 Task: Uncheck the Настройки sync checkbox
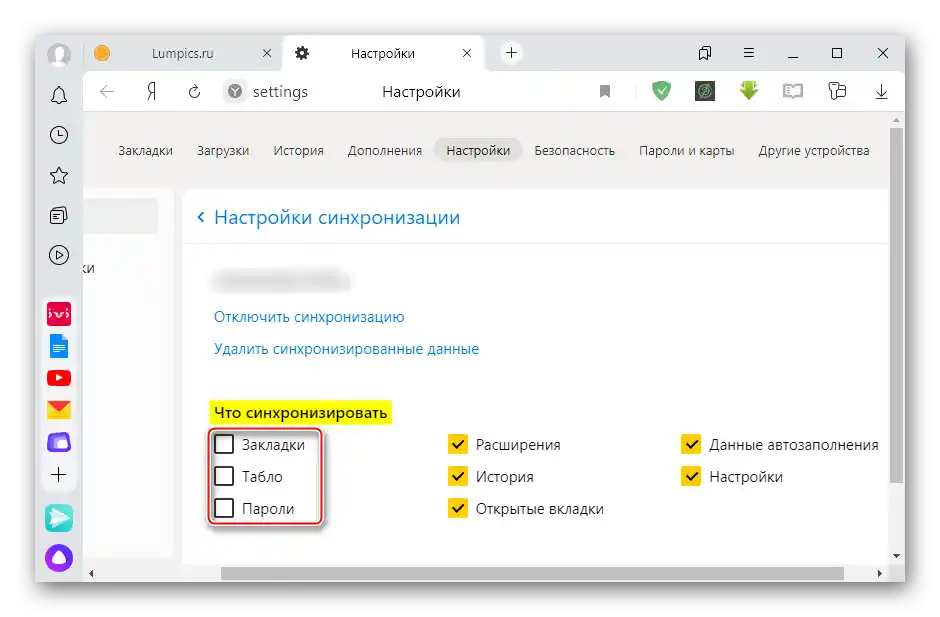pyautogui.click(x=691, y=476)
